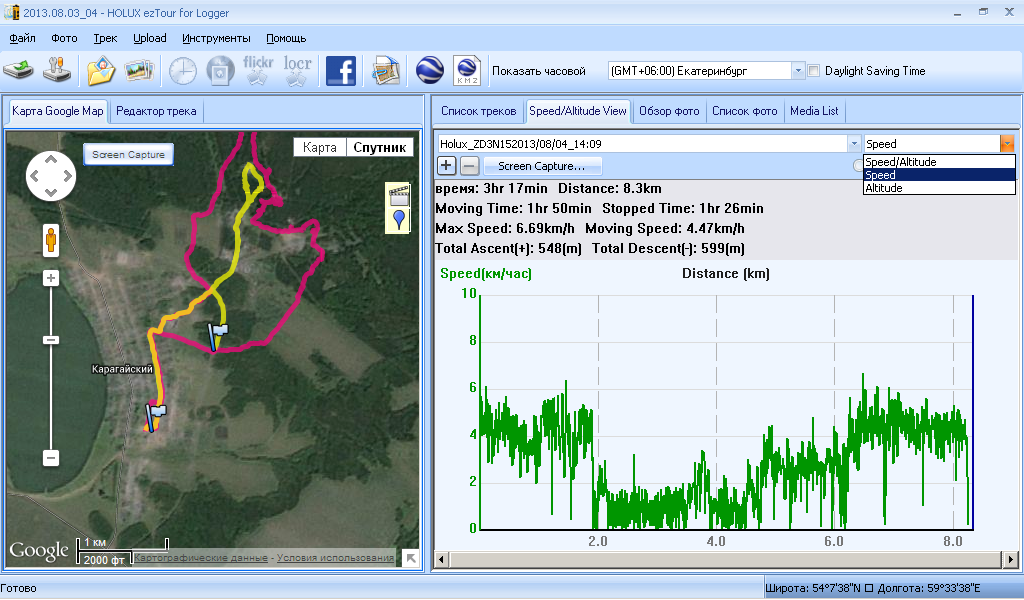Click the Карагайский place label on map
The width and height of the screenshot is (1024, 600).
point(122,369)
